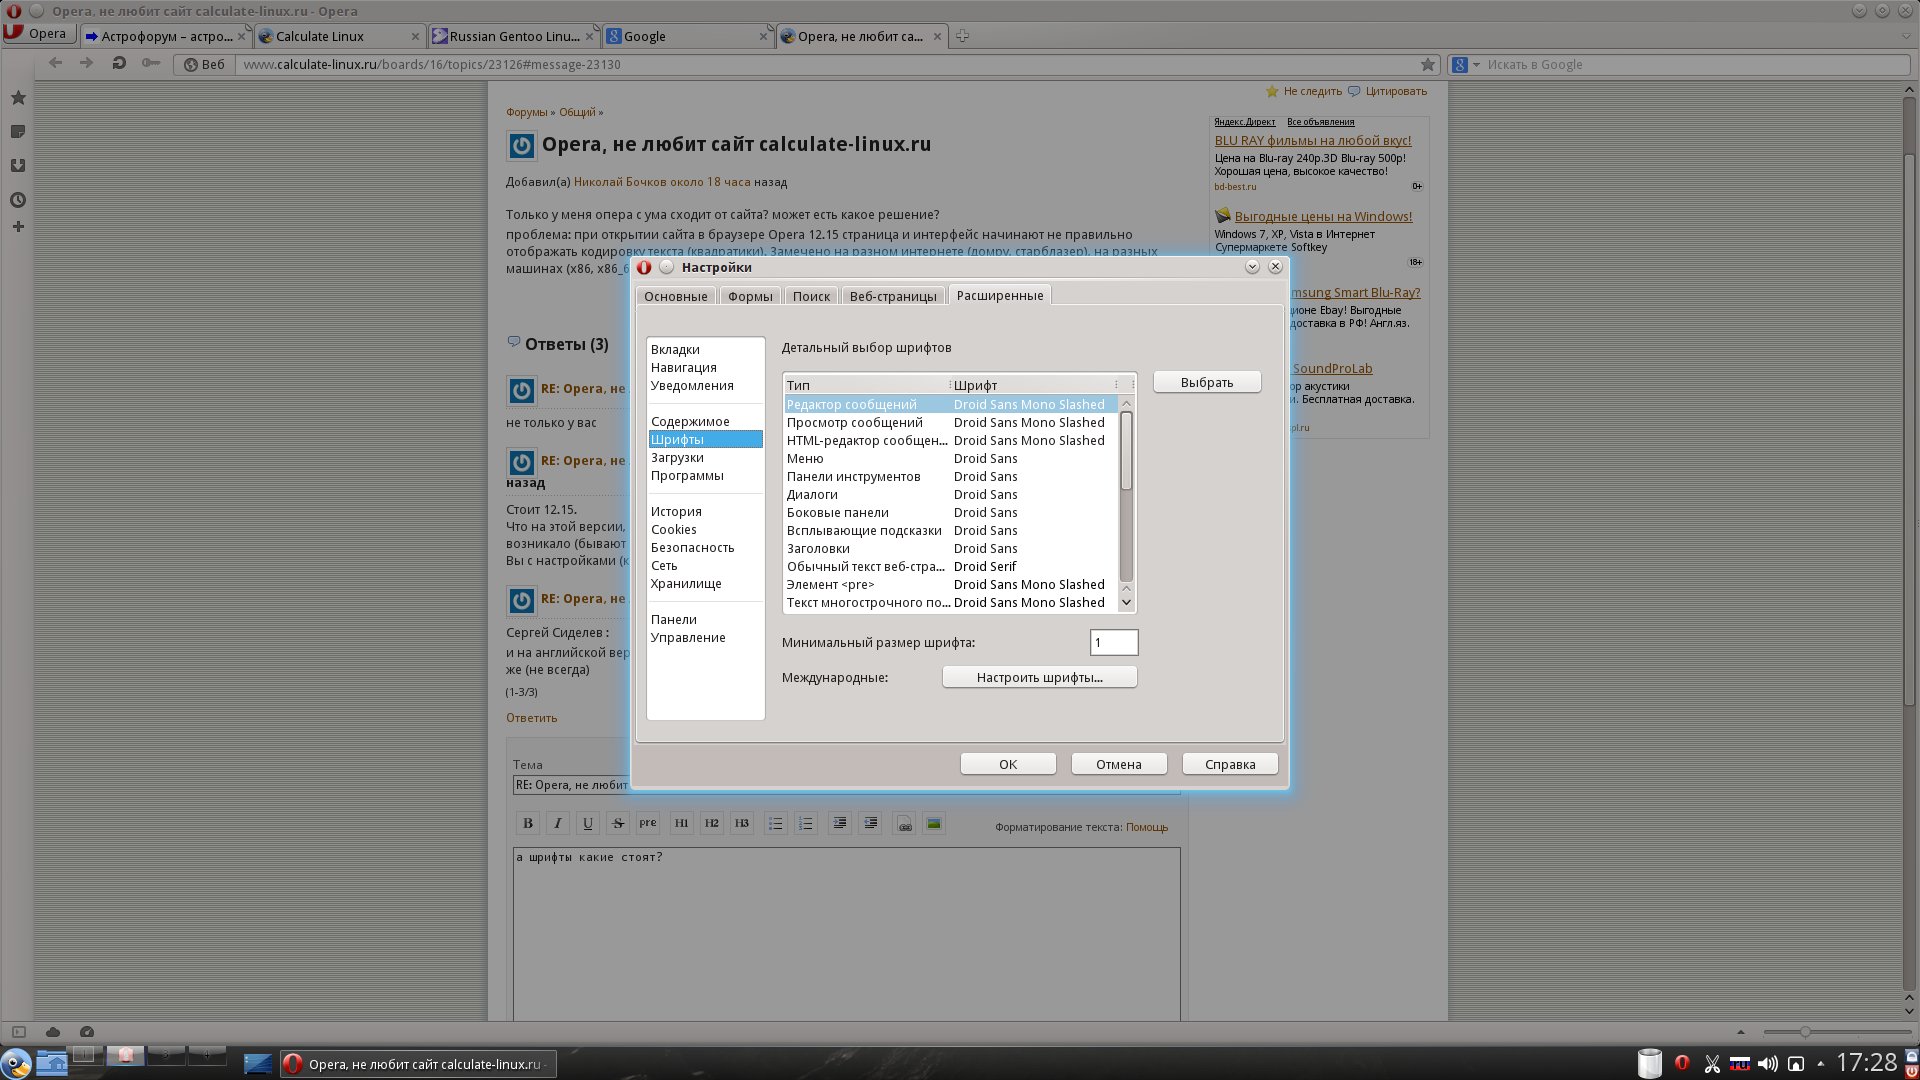This screenshot has height=1080, width=1920.
Task: Apply underline formatting in forum editor
Action: point(588,823)
